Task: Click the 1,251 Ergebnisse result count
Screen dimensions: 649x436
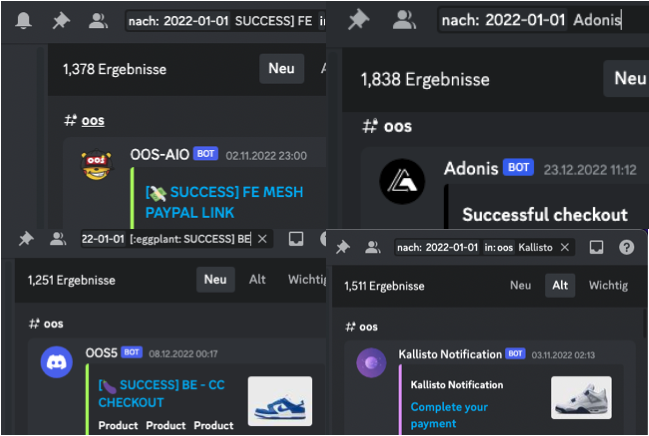Action: click(x=72, y=280)
